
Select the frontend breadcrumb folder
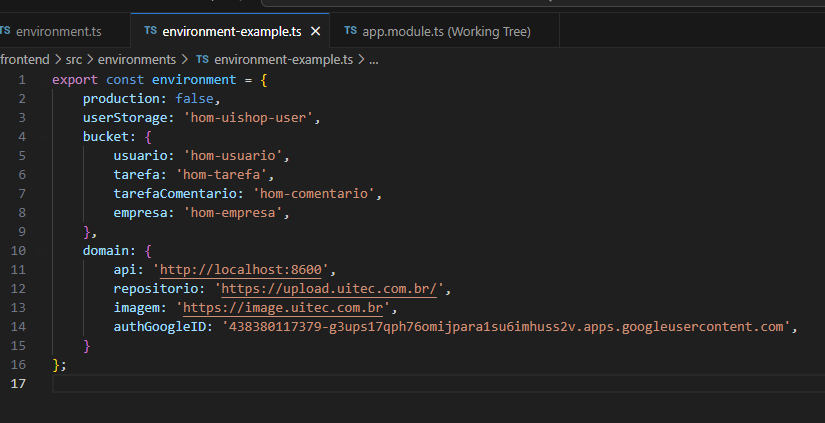pyautogui.click(x=23, y=60)
